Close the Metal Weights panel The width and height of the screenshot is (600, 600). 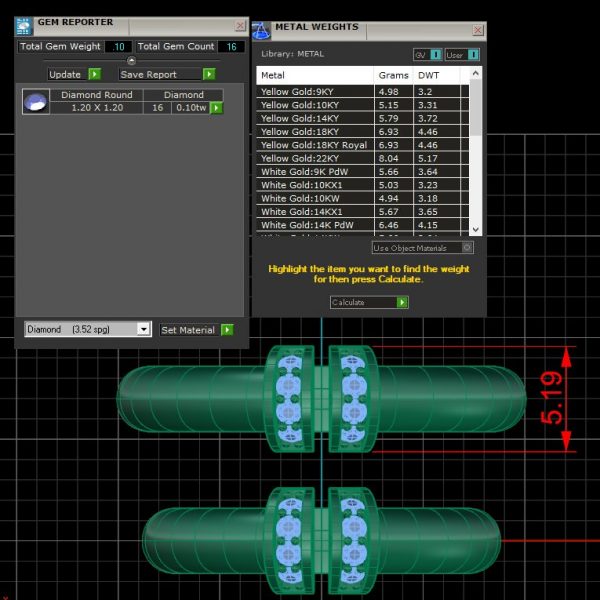[478, 30]
